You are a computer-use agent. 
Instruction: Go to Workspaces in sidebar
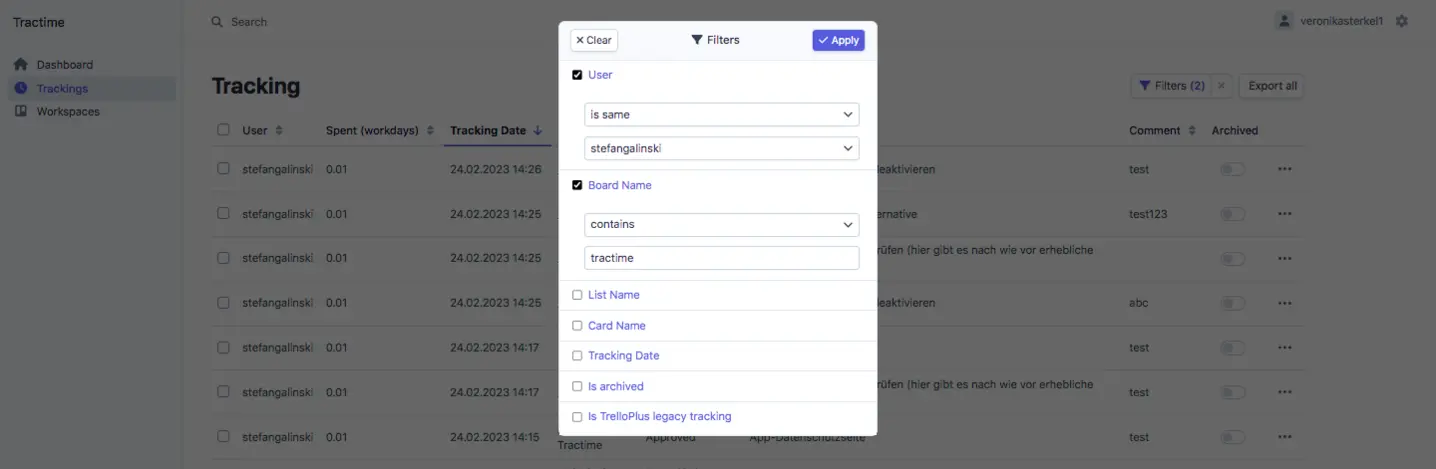click(x=68, y=112)
